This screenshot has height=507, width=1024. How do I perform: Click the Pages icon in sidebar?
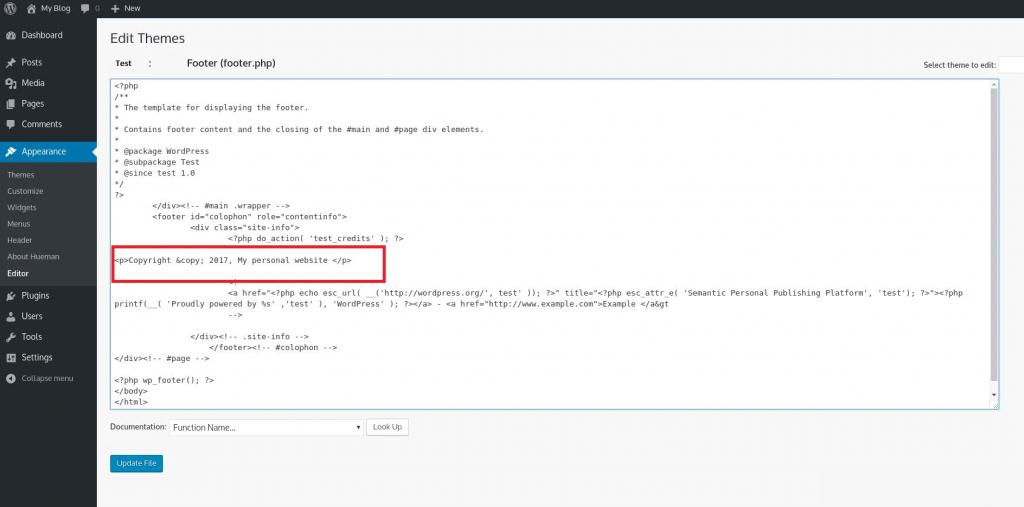10,104
